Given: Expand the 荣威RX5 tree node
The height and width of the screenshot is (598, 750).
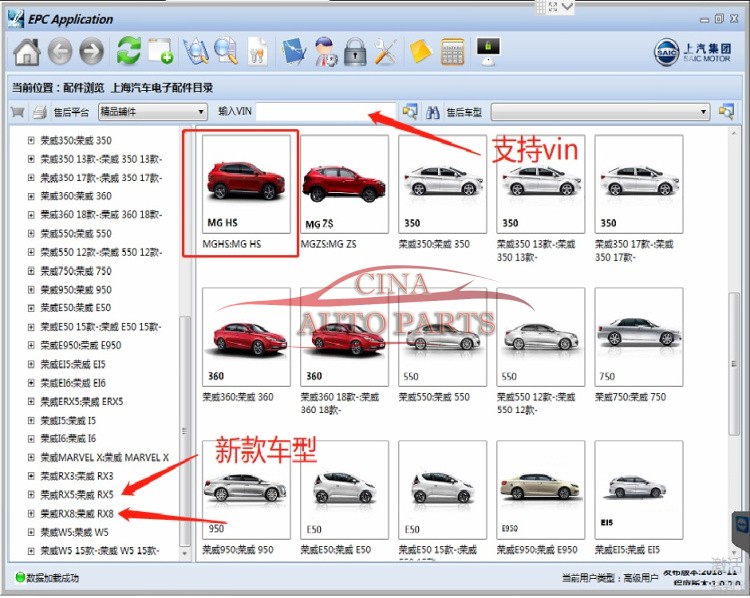Looking at the screenshot, I should click(31, 494).
